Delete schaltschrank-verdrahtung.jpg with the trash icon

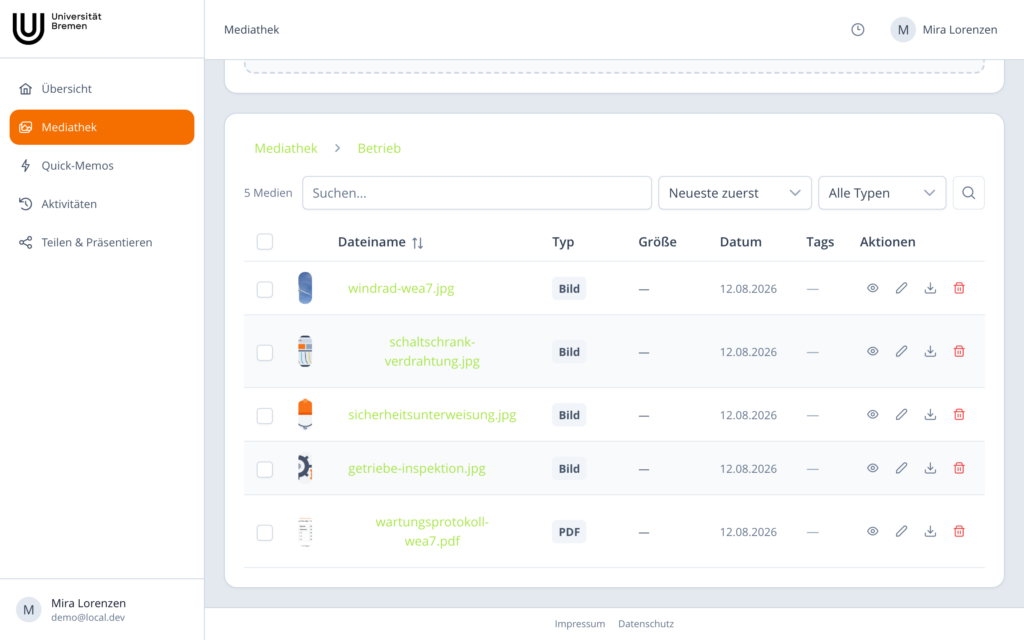click(959, 351)
